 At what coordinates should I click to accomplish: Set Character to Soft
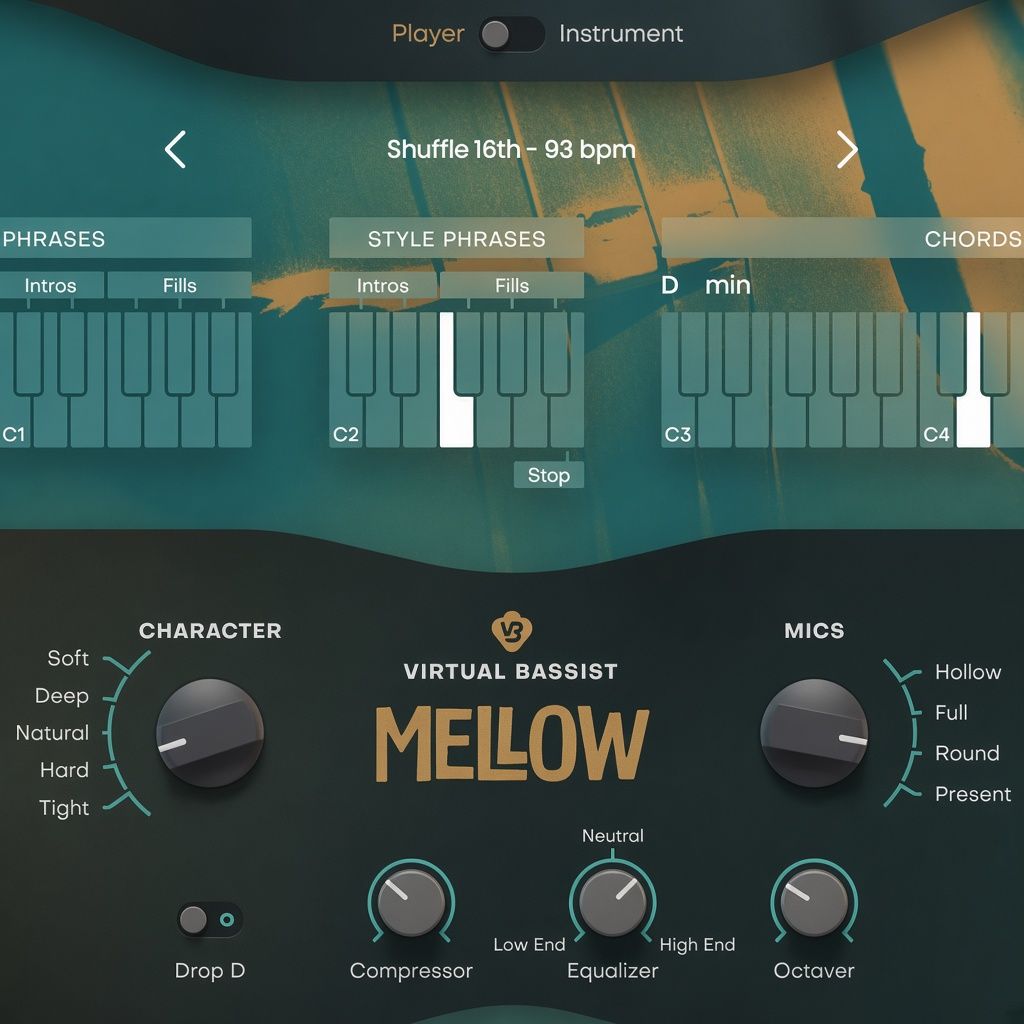pyautogui.click(x=68, y=658)
